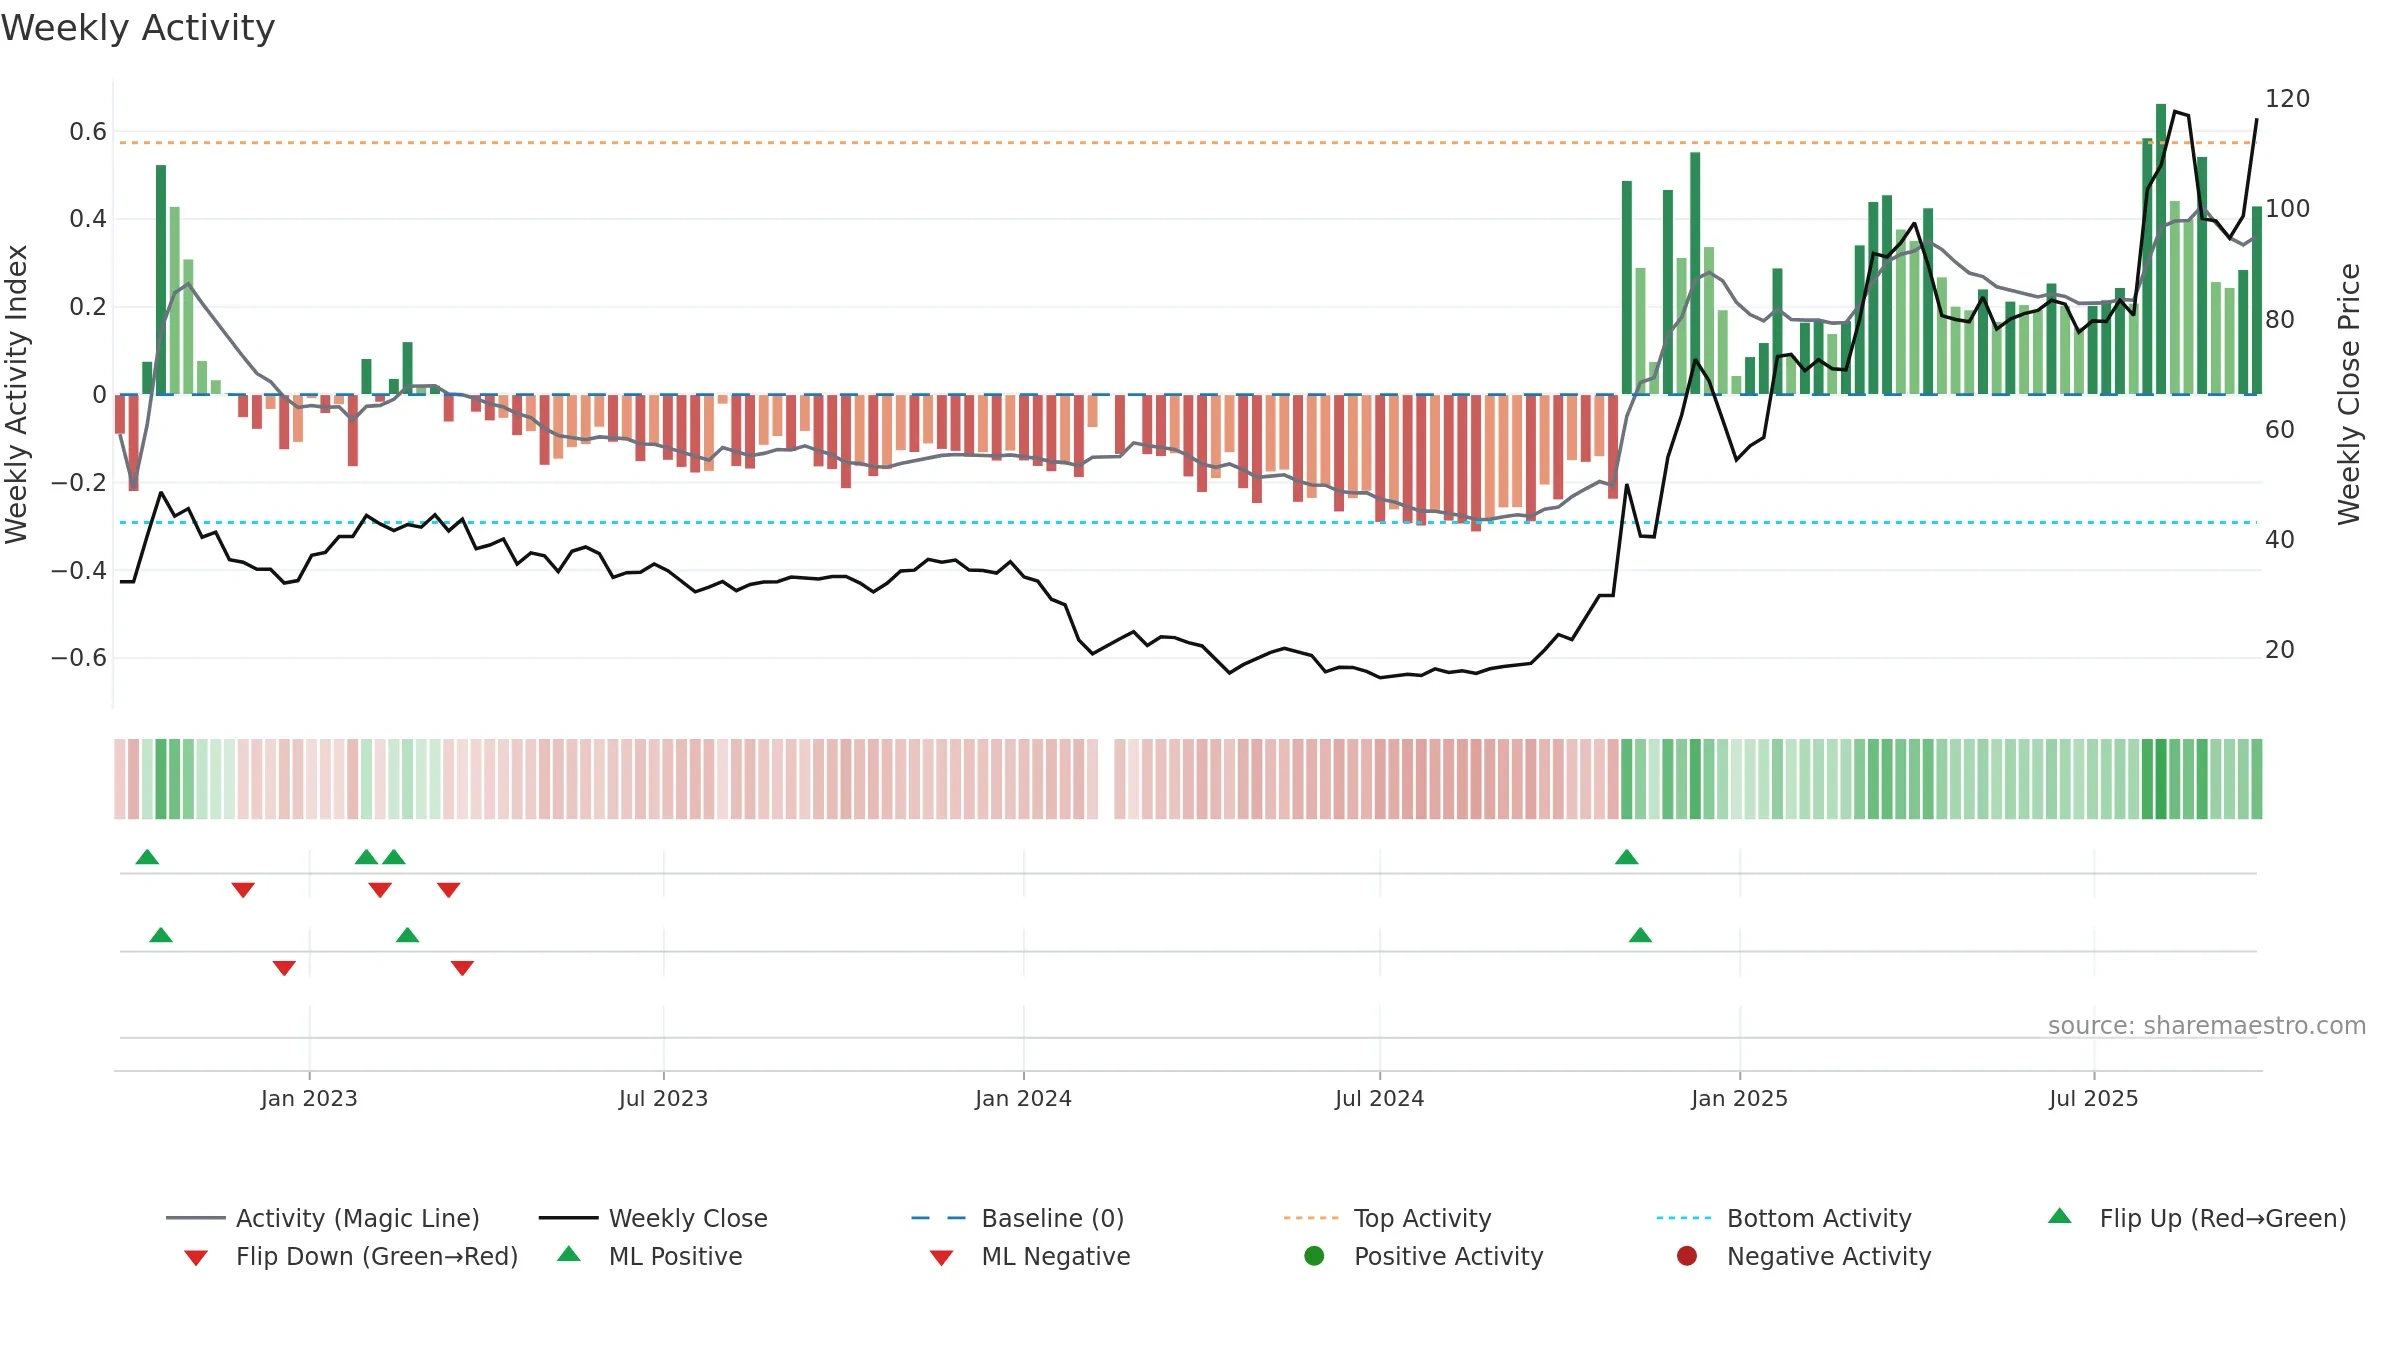Toggle Flip Up (Red→Green) legend entry
2400x1350 pixels.
[x=2196, y=1218]
